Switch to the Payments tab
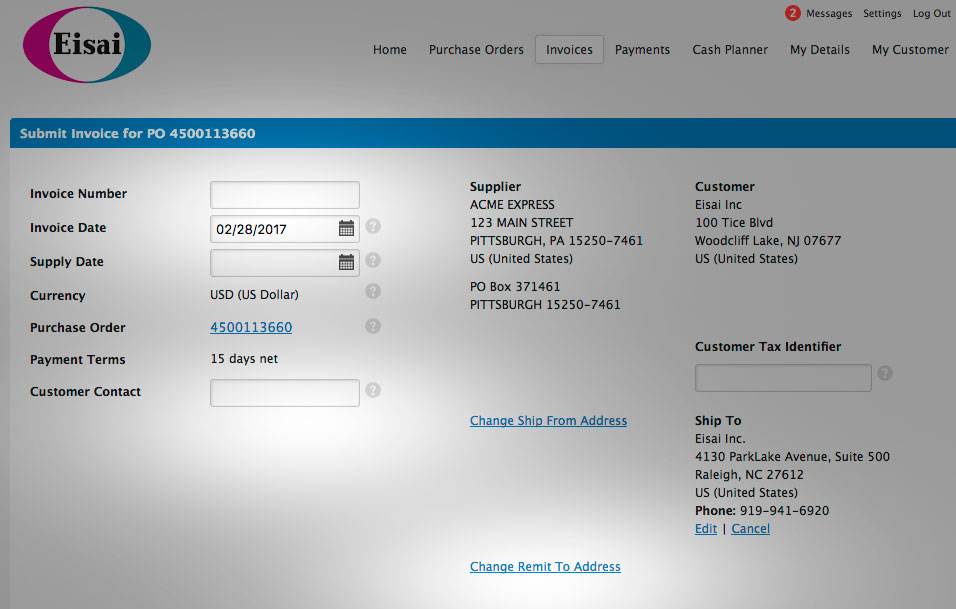This screenshot has height=609, width=956. tap(642, 49)
